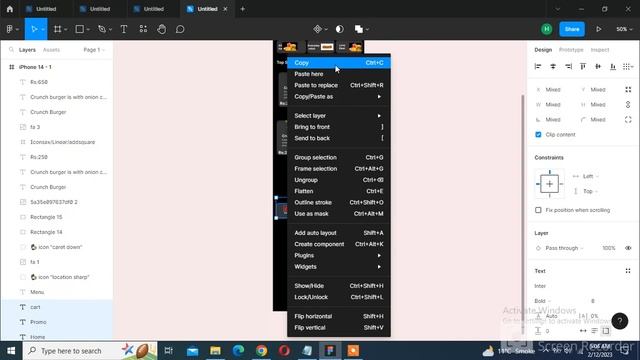Choose Add auto layout menu item
Screen dimensions: 640x360
[x=338, y=233]
